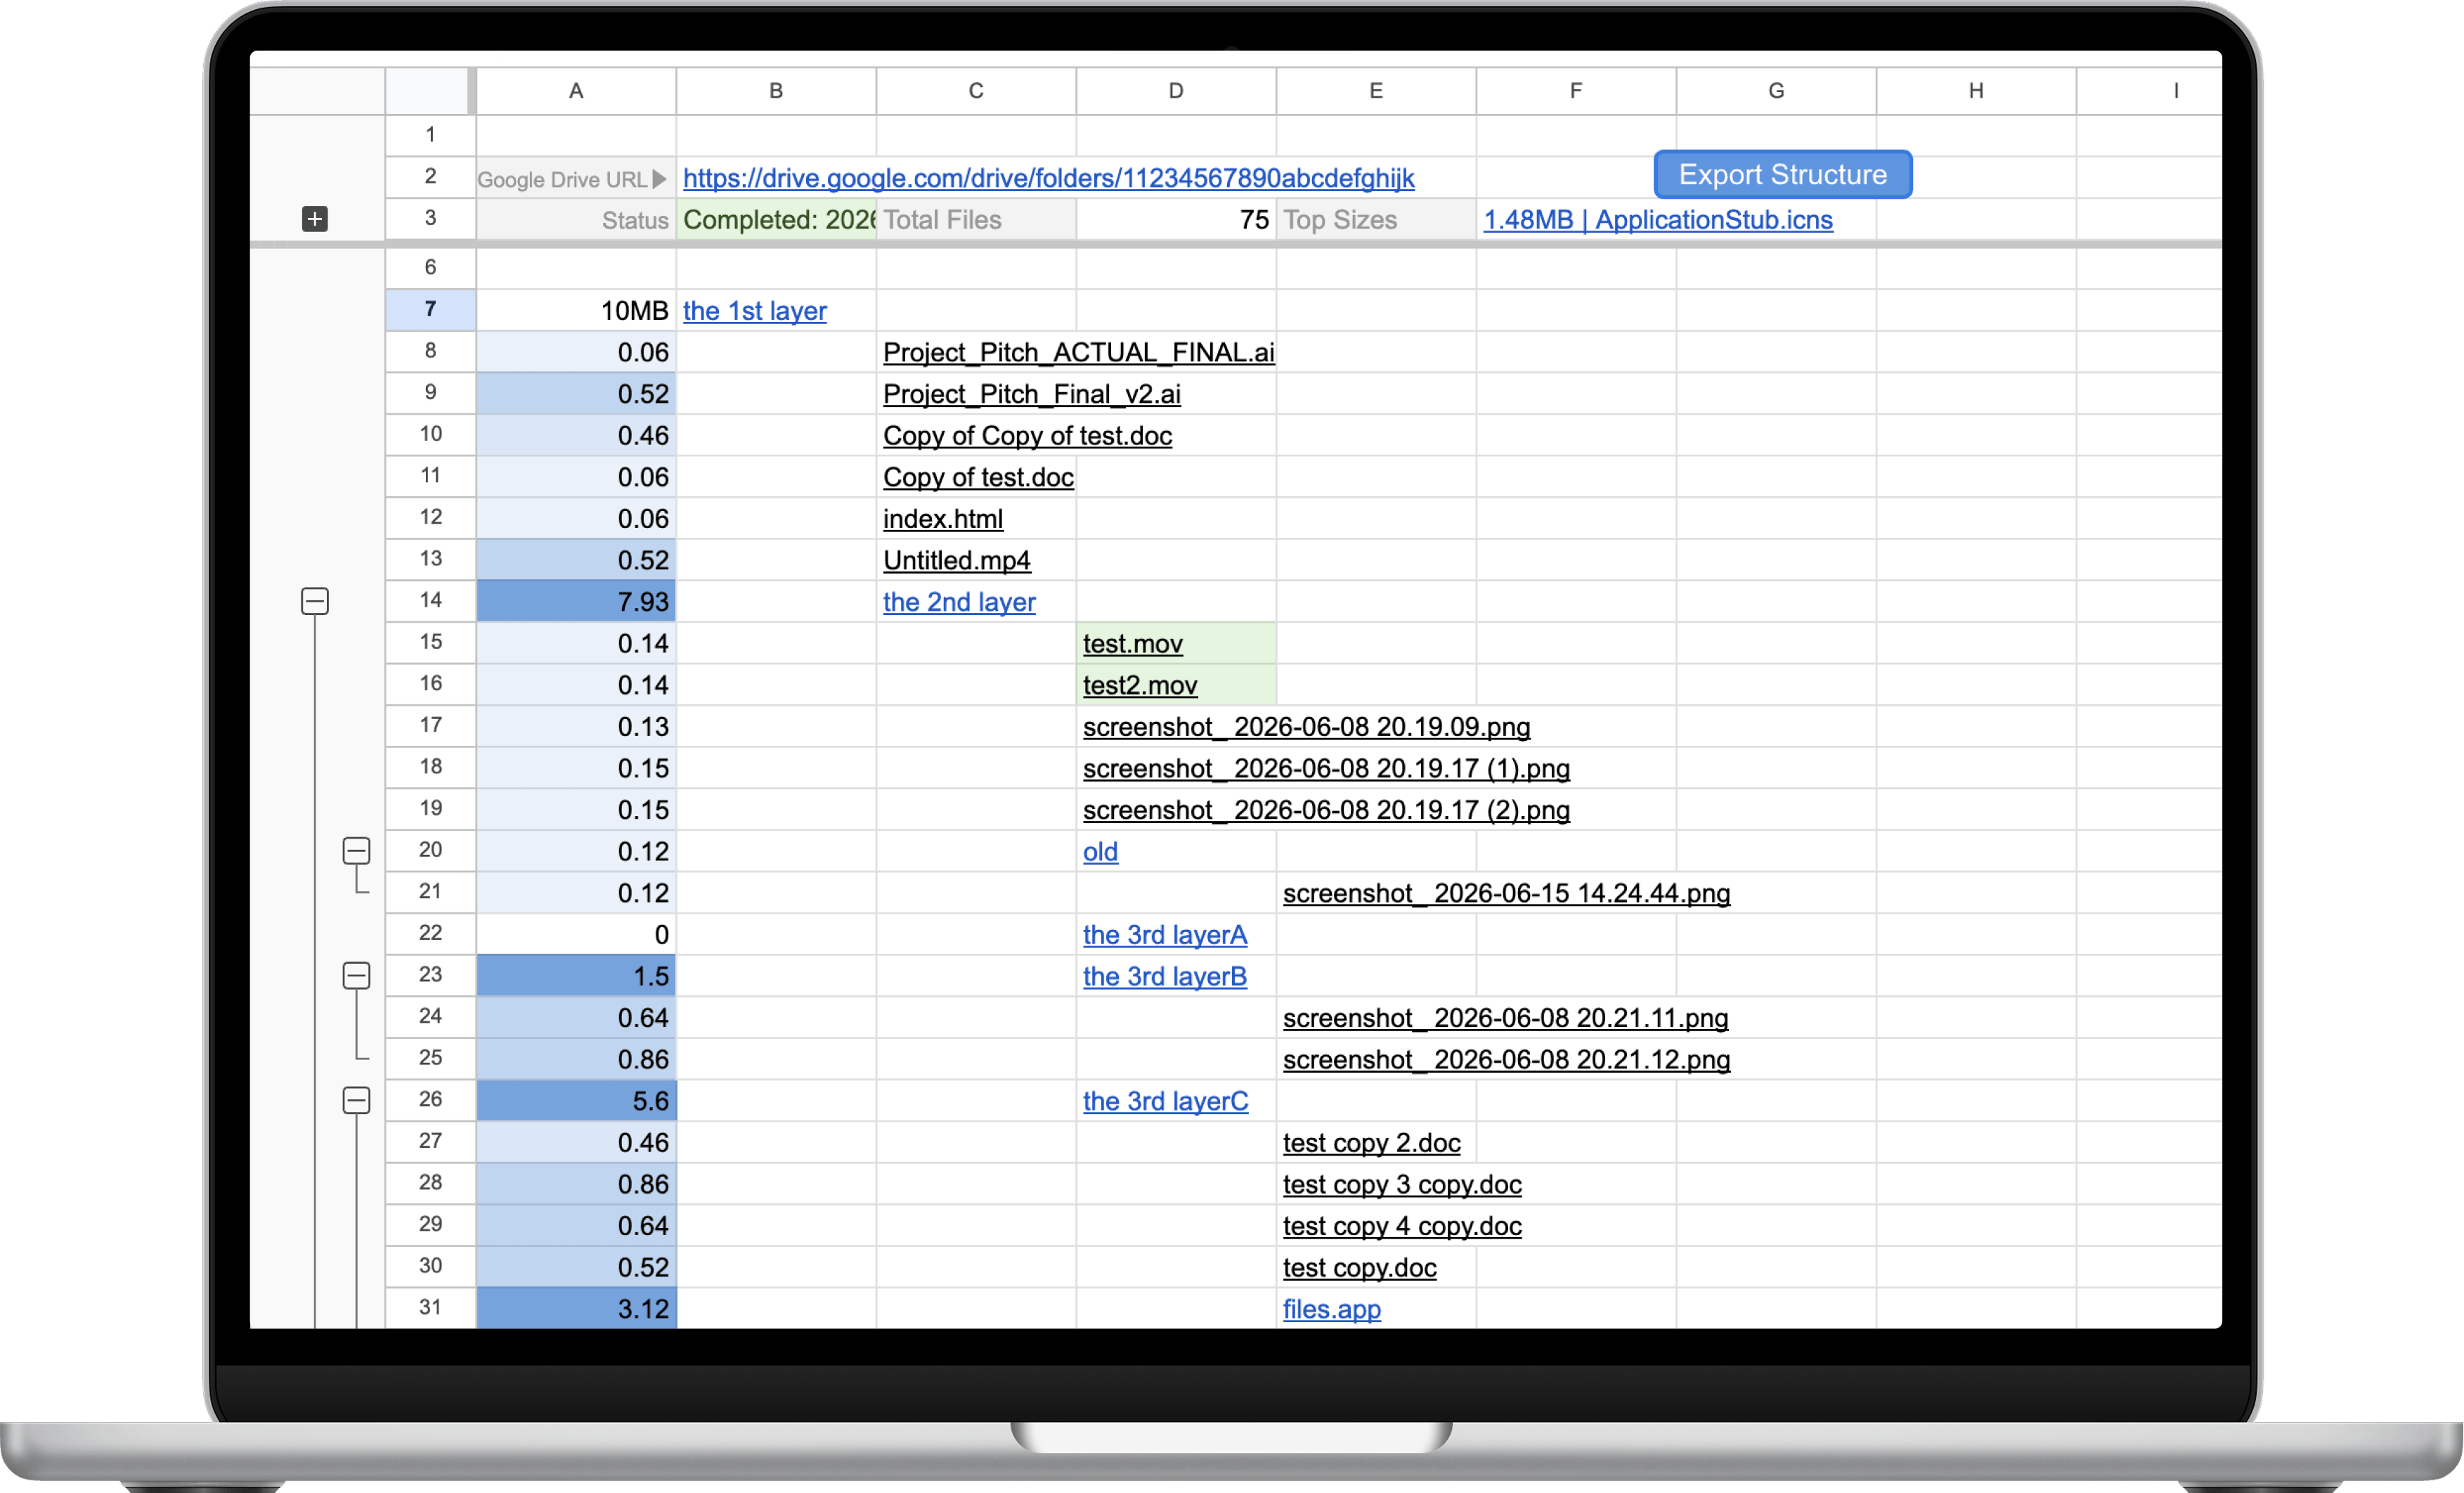Open 'the 3rd layerB' folder link

click(x=1164, y=977)
